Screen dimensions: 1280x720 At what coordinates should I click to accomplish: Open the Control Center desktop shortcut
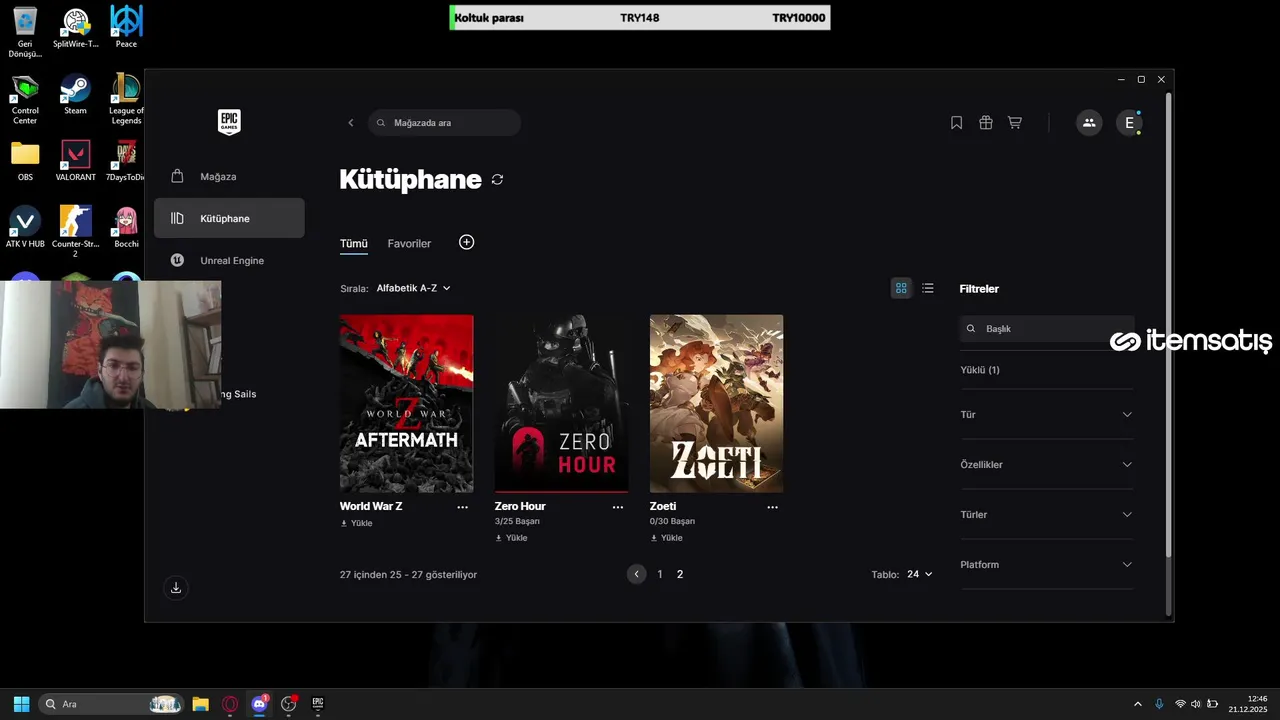point(25,99)
